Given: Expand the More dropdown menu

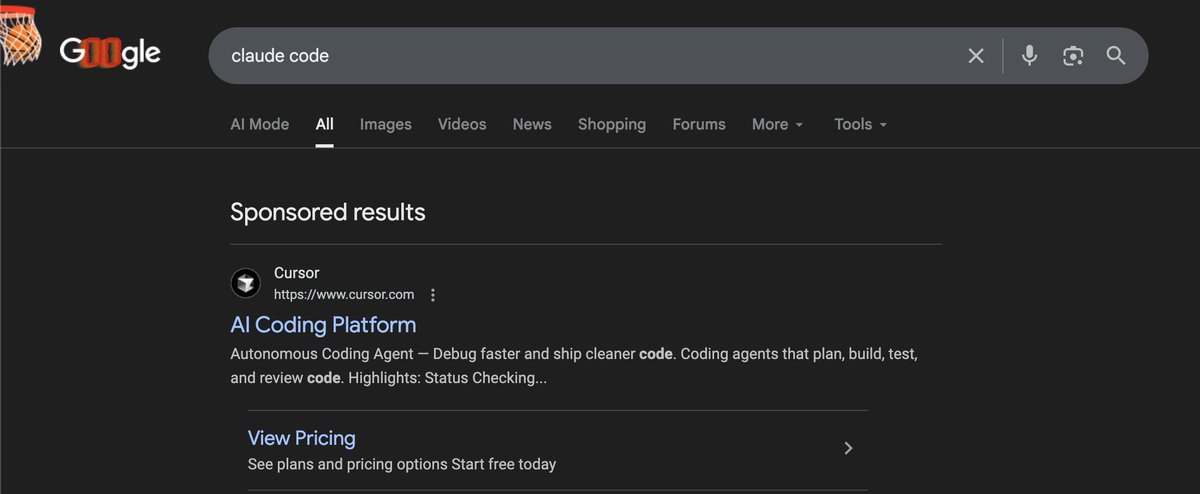Looking at the screenshot, I should pos(778,124).
